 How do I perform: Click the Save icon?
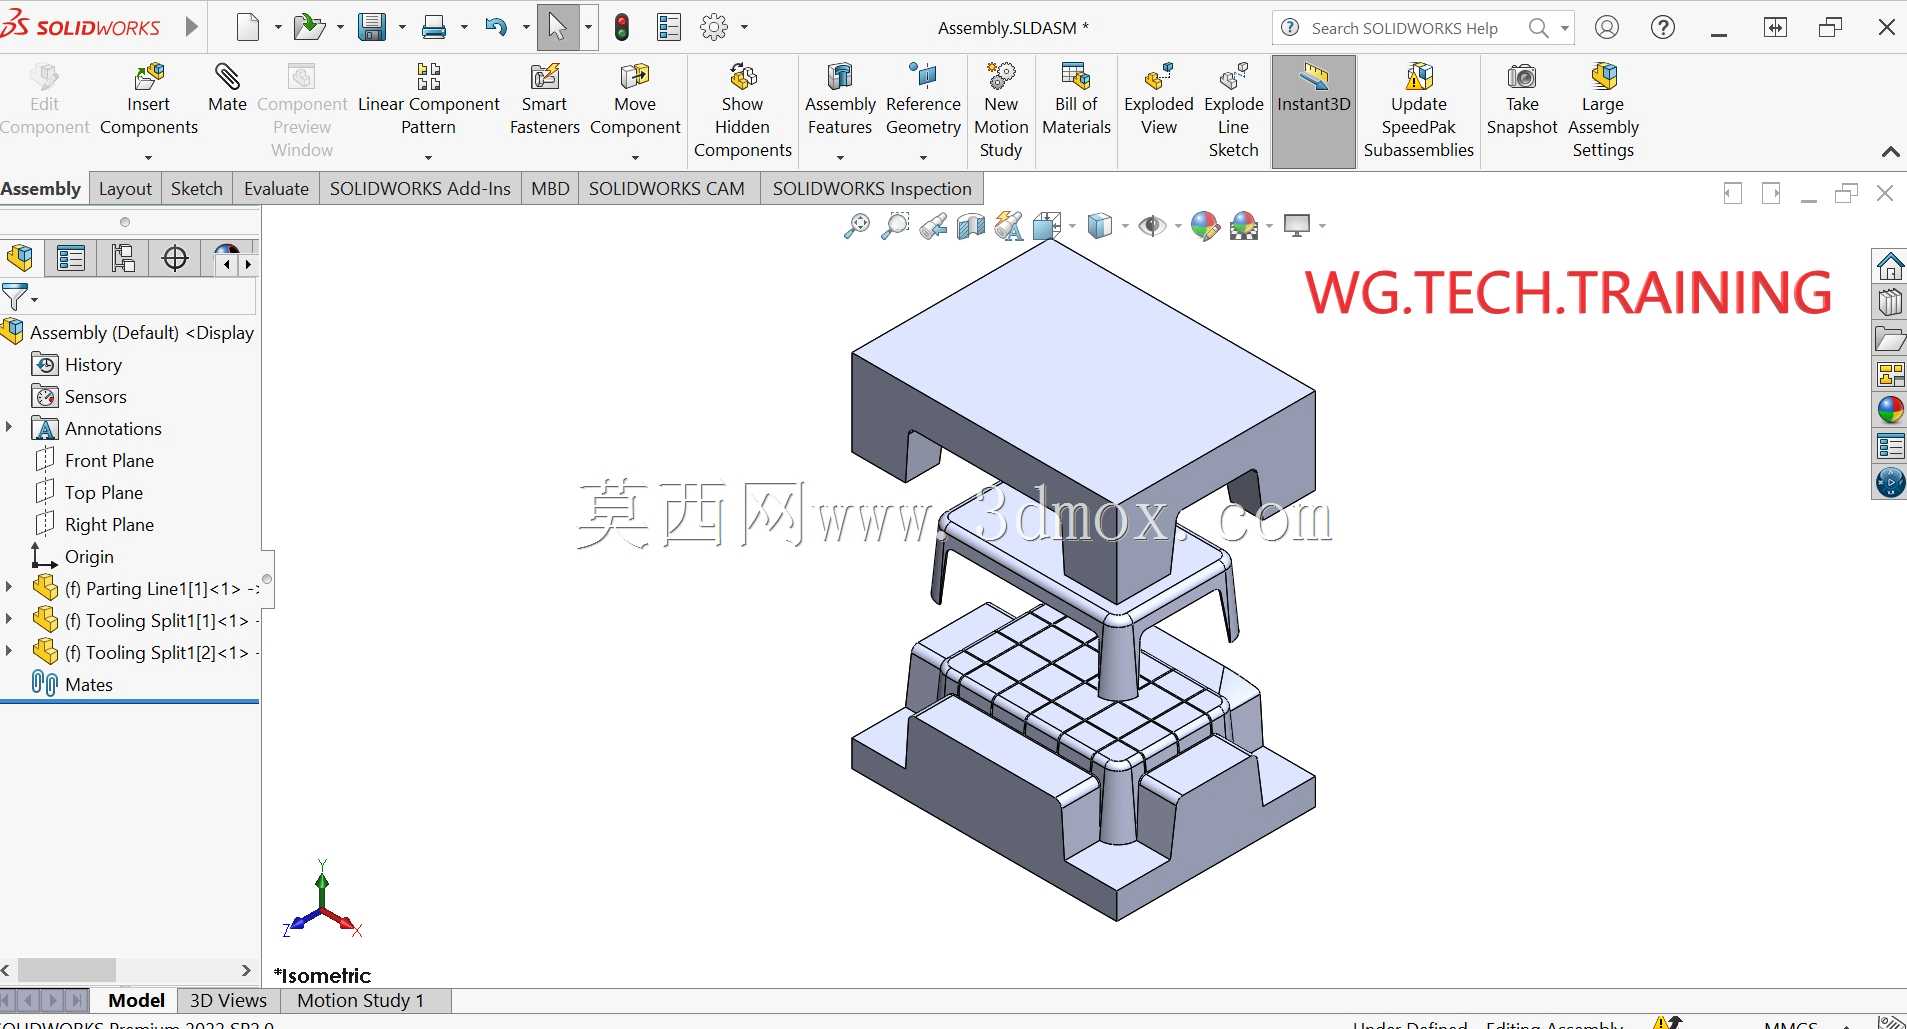(x=372, y=27)
